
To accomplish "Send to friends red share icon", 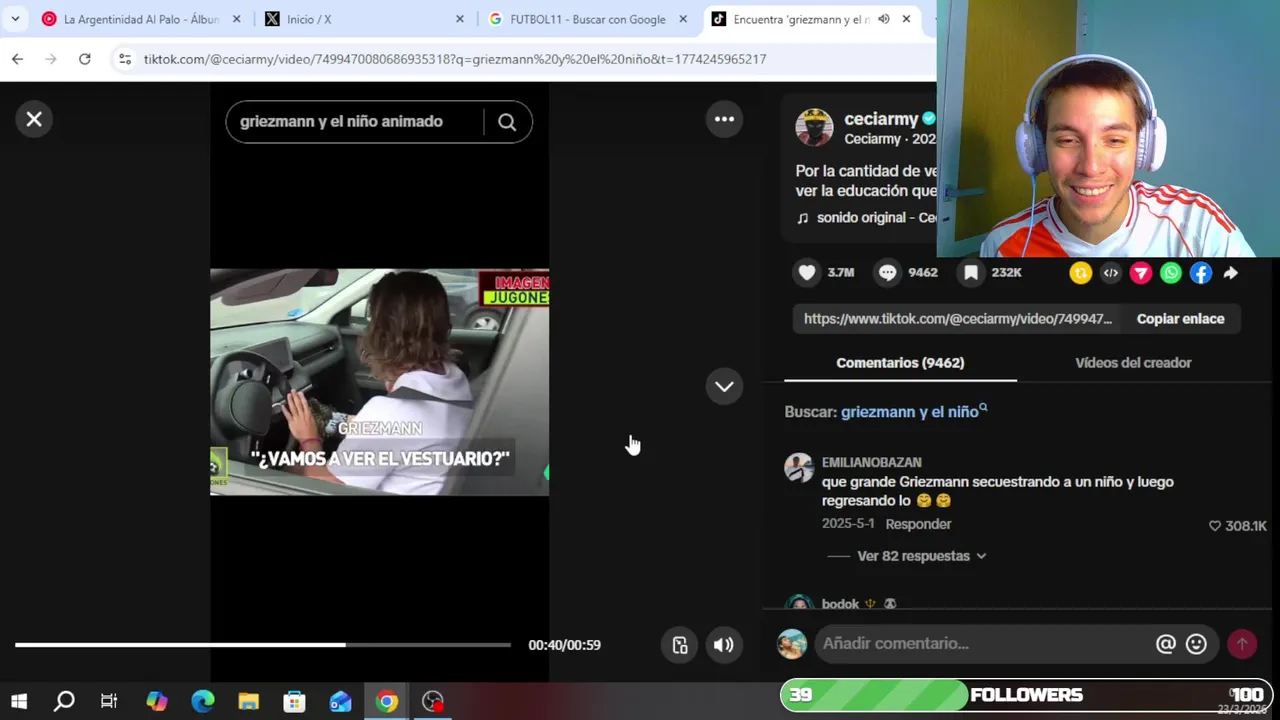I will (1141, 273).
